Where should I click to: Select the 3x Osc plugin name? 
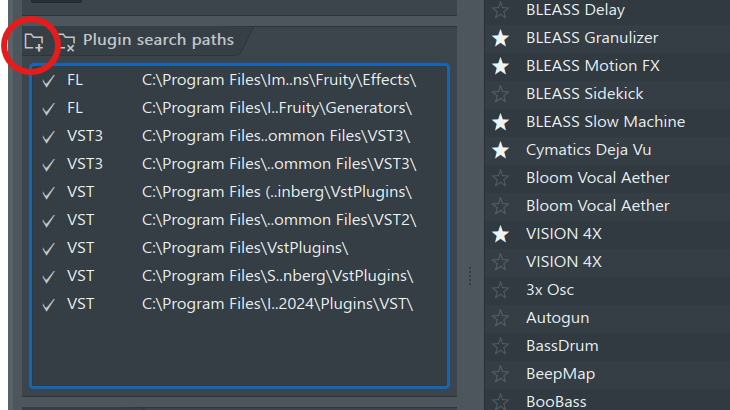point(550,289)
